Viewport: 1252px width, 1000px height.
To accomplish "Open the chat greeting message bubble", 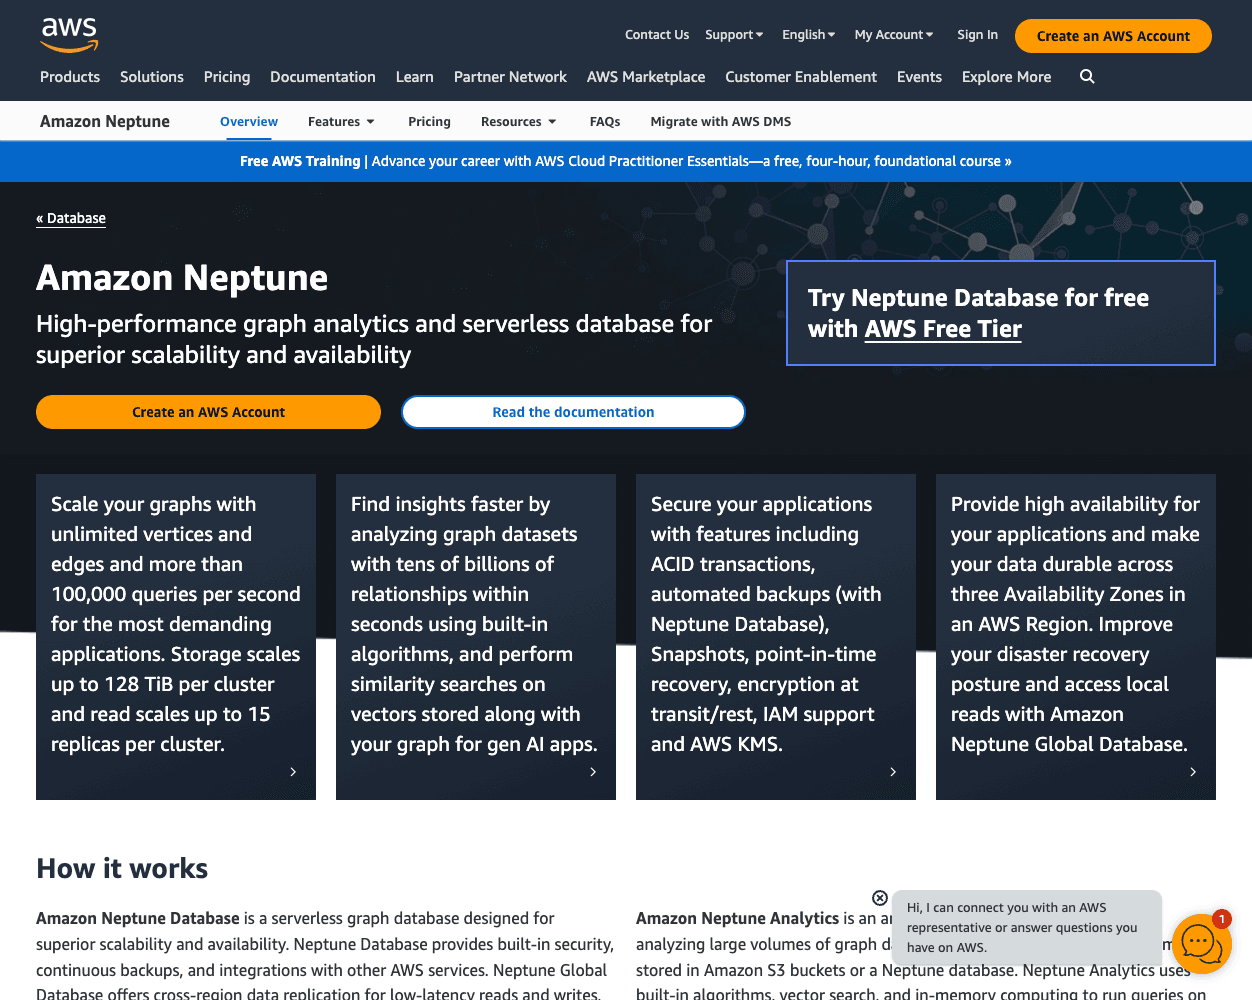I will click(x=1027, y=927).
